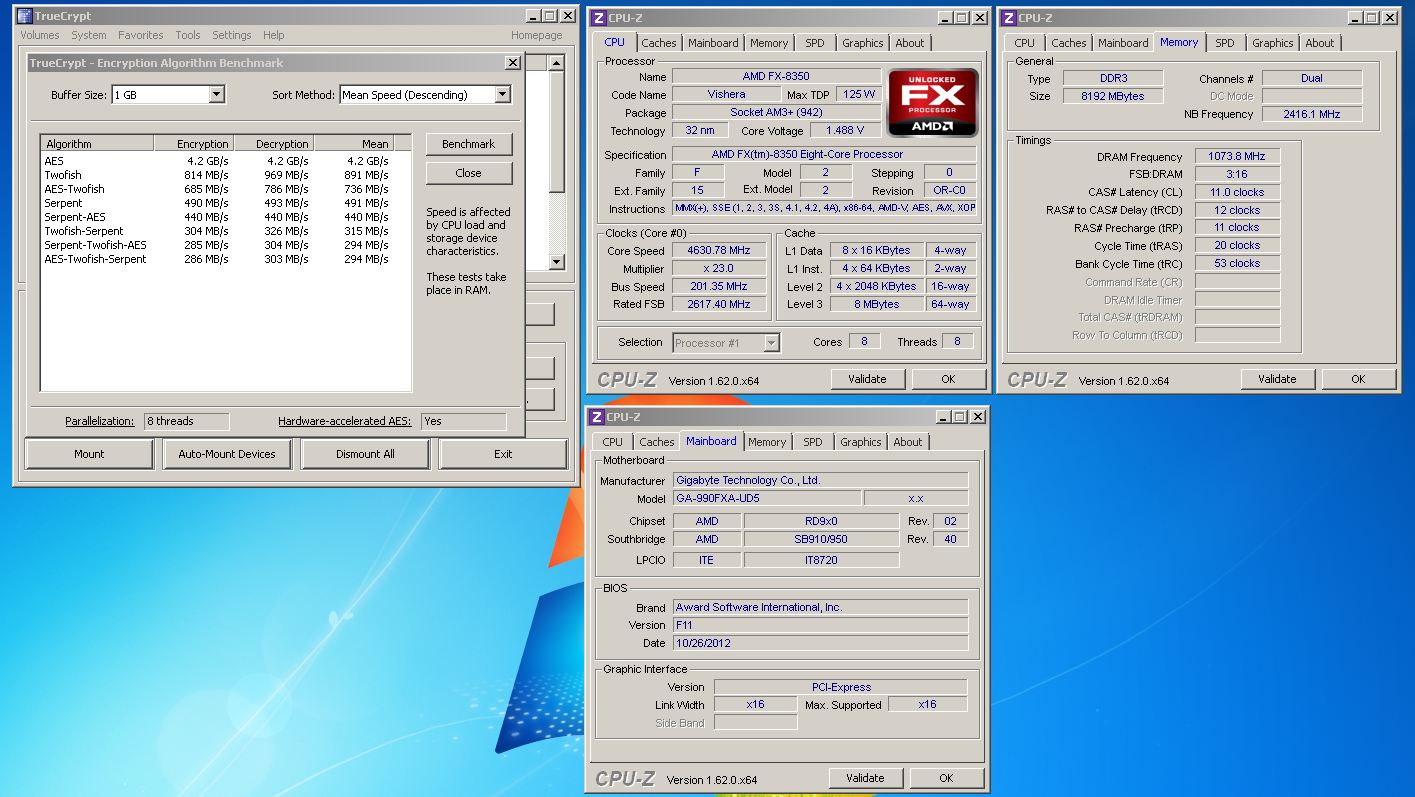This screenshot has width=1415, height=797.
Task: Open the TrueCrypt Settings menu
Action: point(231,35)
